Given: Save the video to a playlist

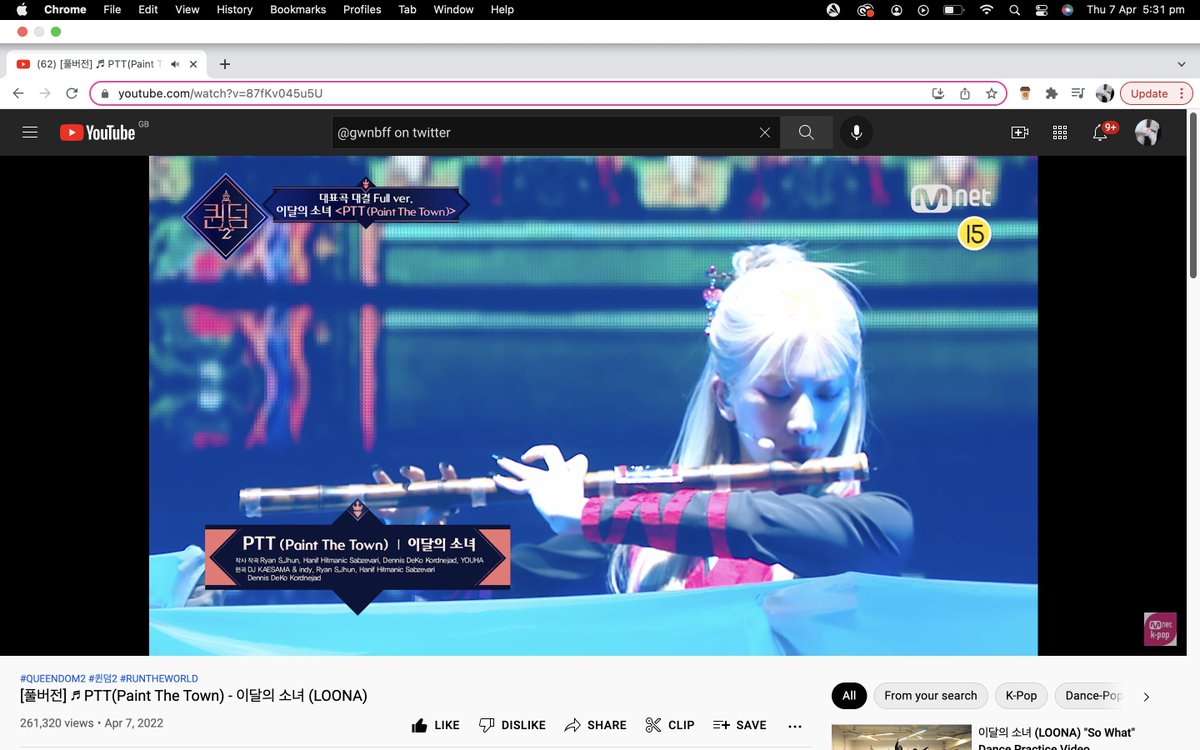Looking at the screenshot, I should tap(740, 725).
